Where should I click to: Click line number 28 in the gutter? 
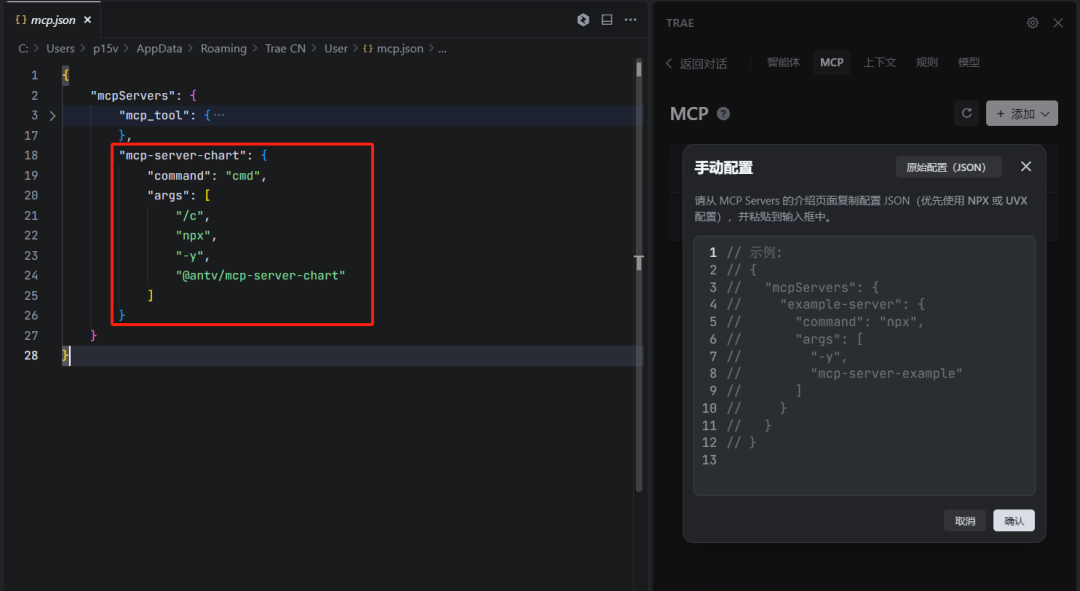coord(31,355)
